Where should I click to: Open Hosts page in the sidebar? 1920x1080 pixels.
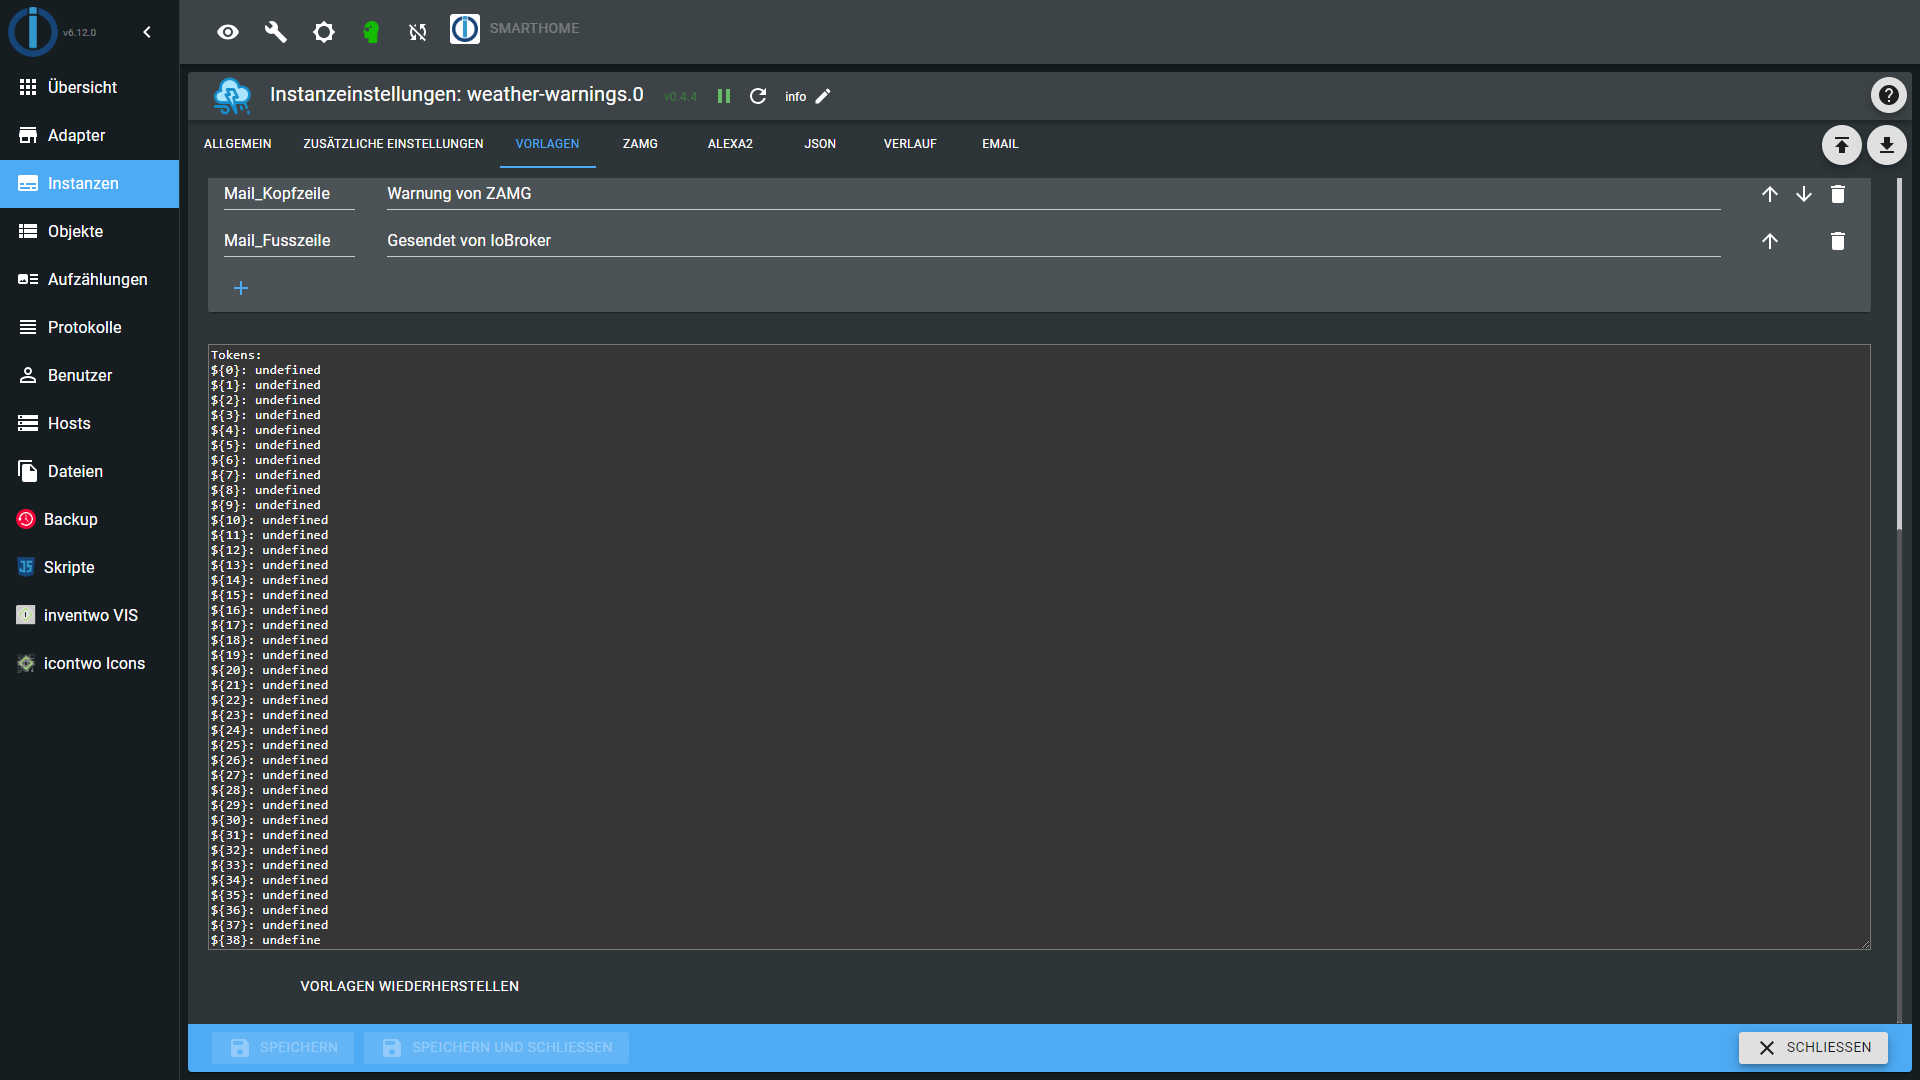click(89, 424)
